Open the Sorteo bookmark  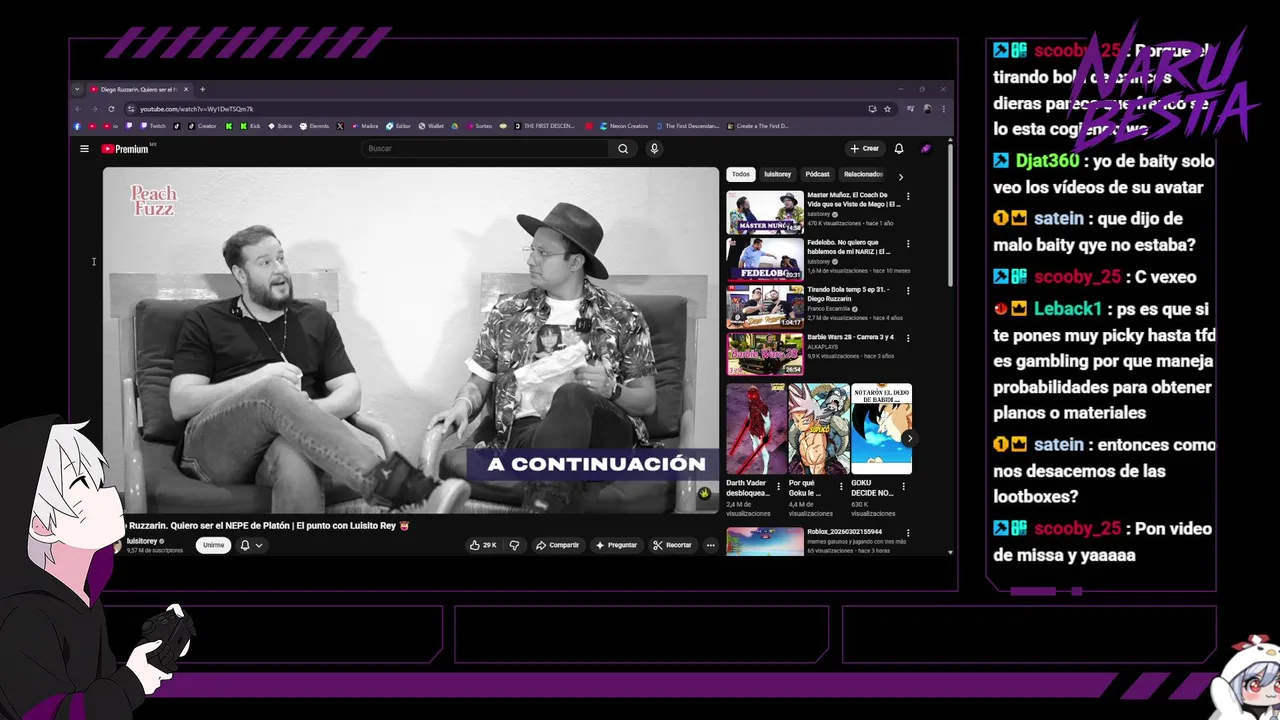tap(479, 126)
